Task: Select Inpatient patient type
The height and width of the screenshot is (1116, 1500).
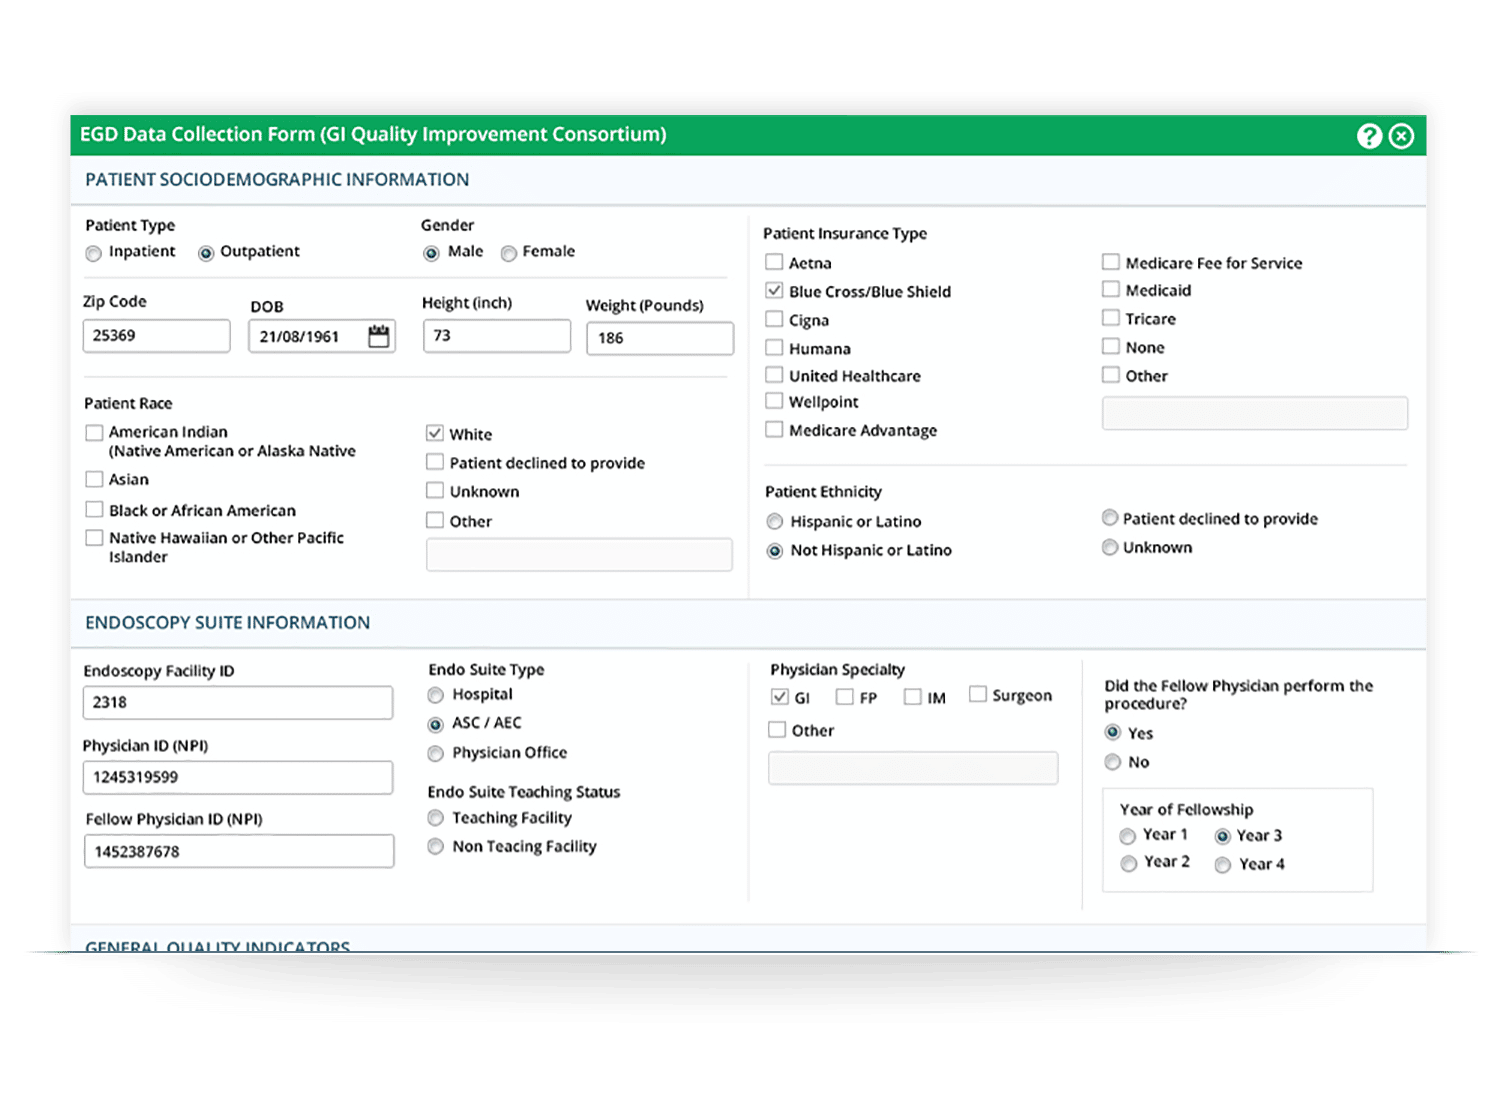Action: click(94, 253)
